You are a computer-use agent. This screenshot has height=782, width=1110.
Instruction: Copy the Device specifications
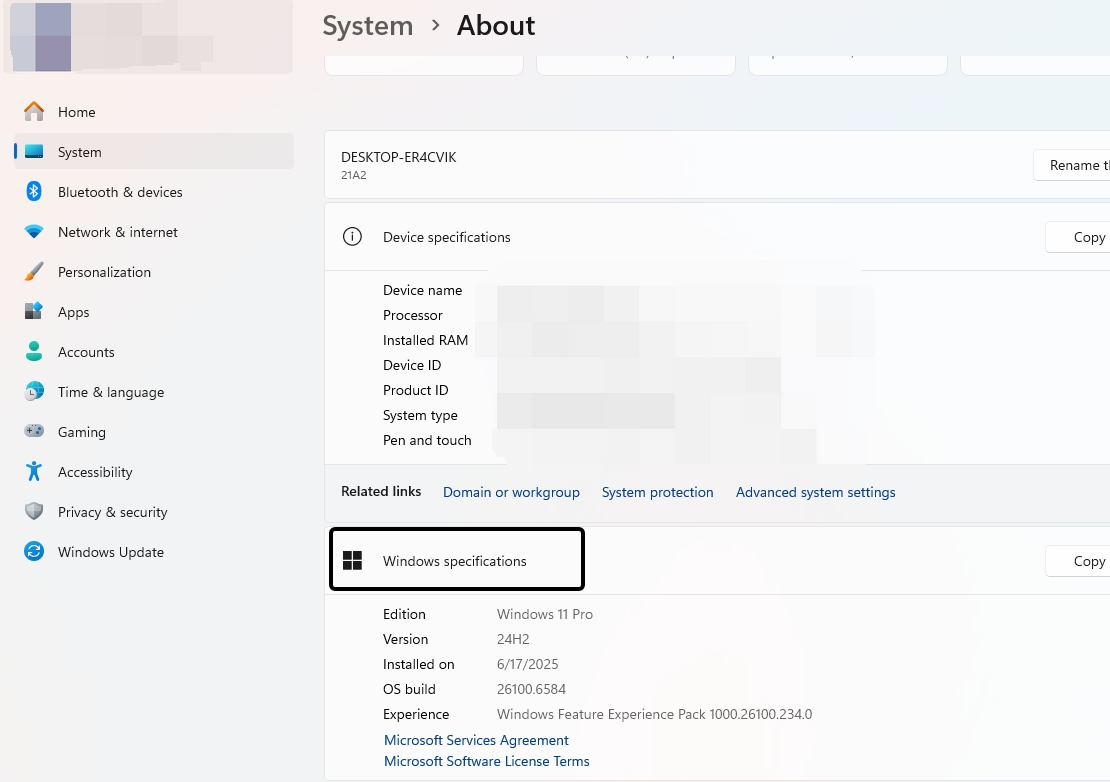pos(1077,237)
